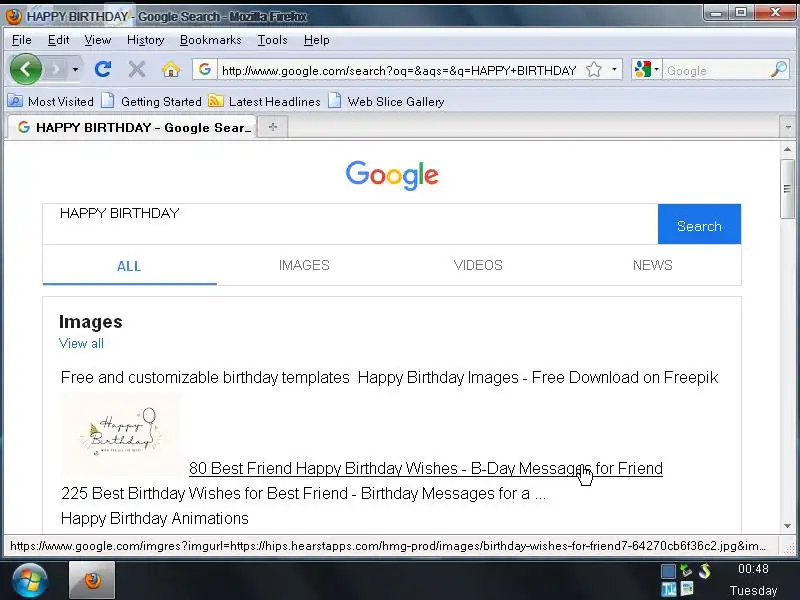Image resolution: width=800 pixels, height=600 pixels.
Task: Switch to the IMAGES results tab
Action: (x=304, y=265)
